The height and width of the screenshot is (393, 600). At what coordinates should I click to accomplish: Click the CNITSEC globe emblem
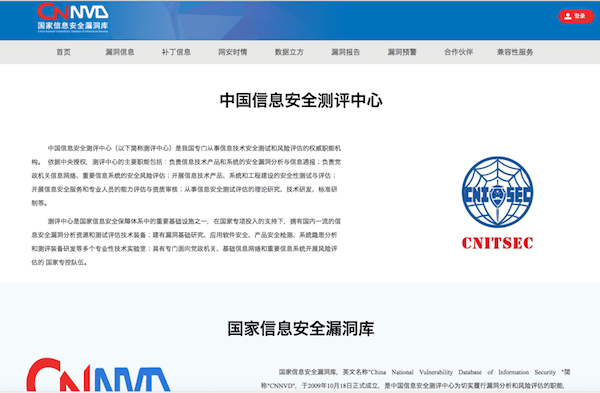coord(497,192)
